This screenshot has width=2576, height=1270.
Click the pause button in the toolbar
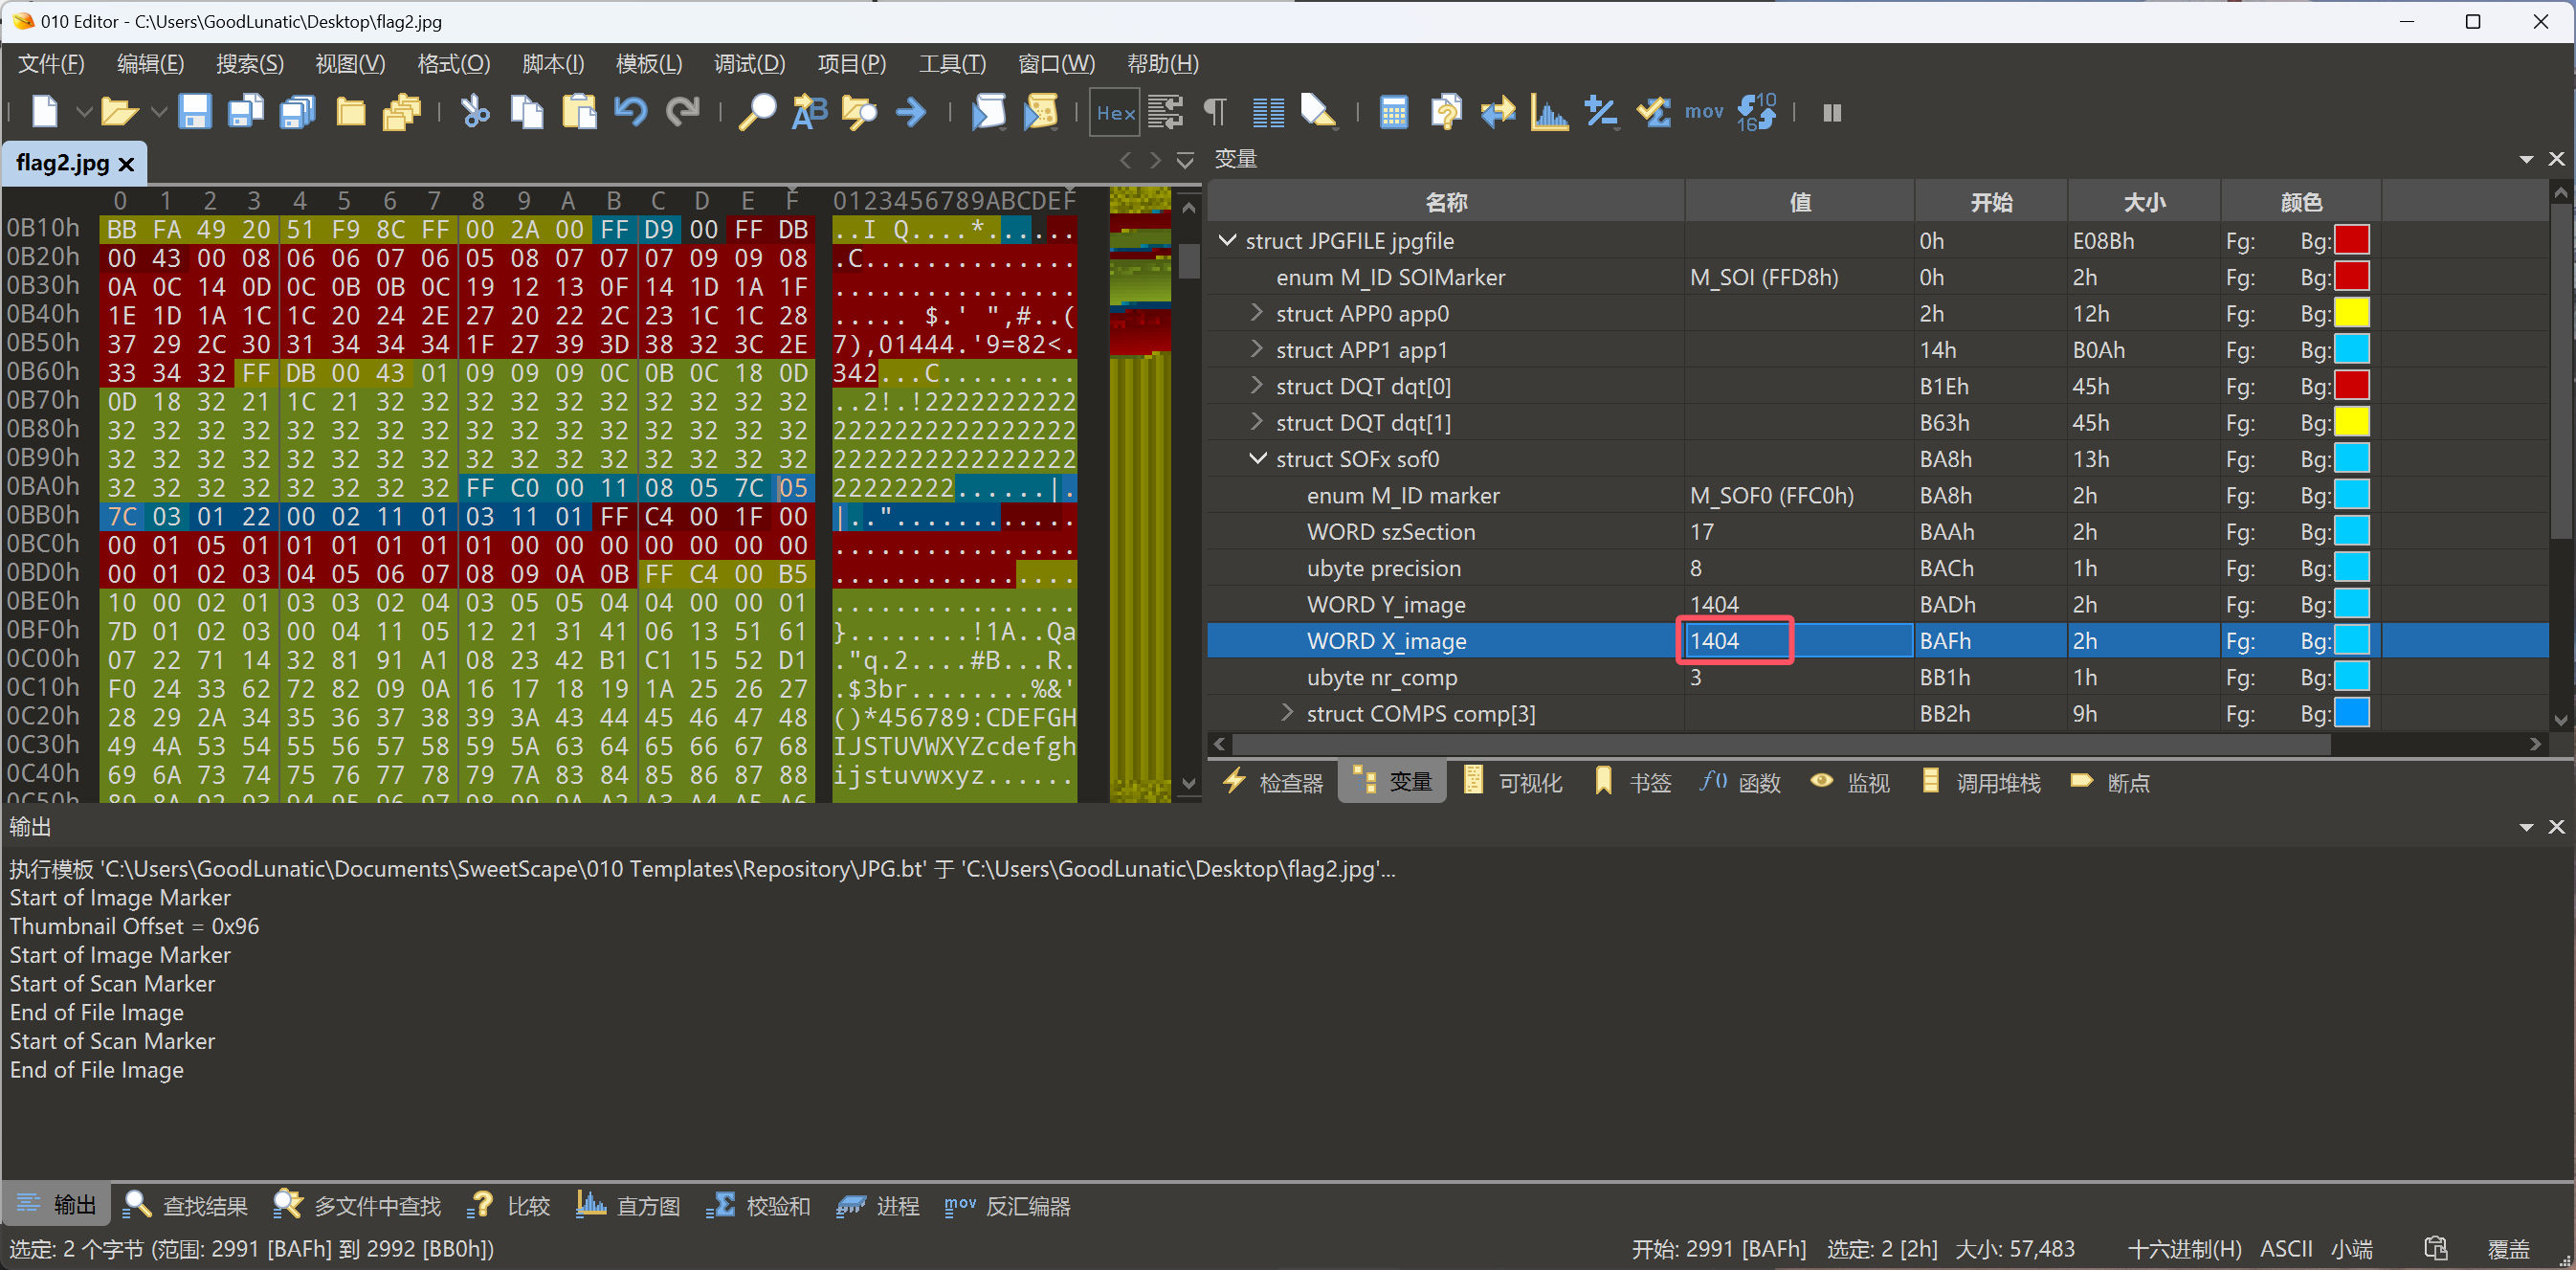[x=1831, y=113]
